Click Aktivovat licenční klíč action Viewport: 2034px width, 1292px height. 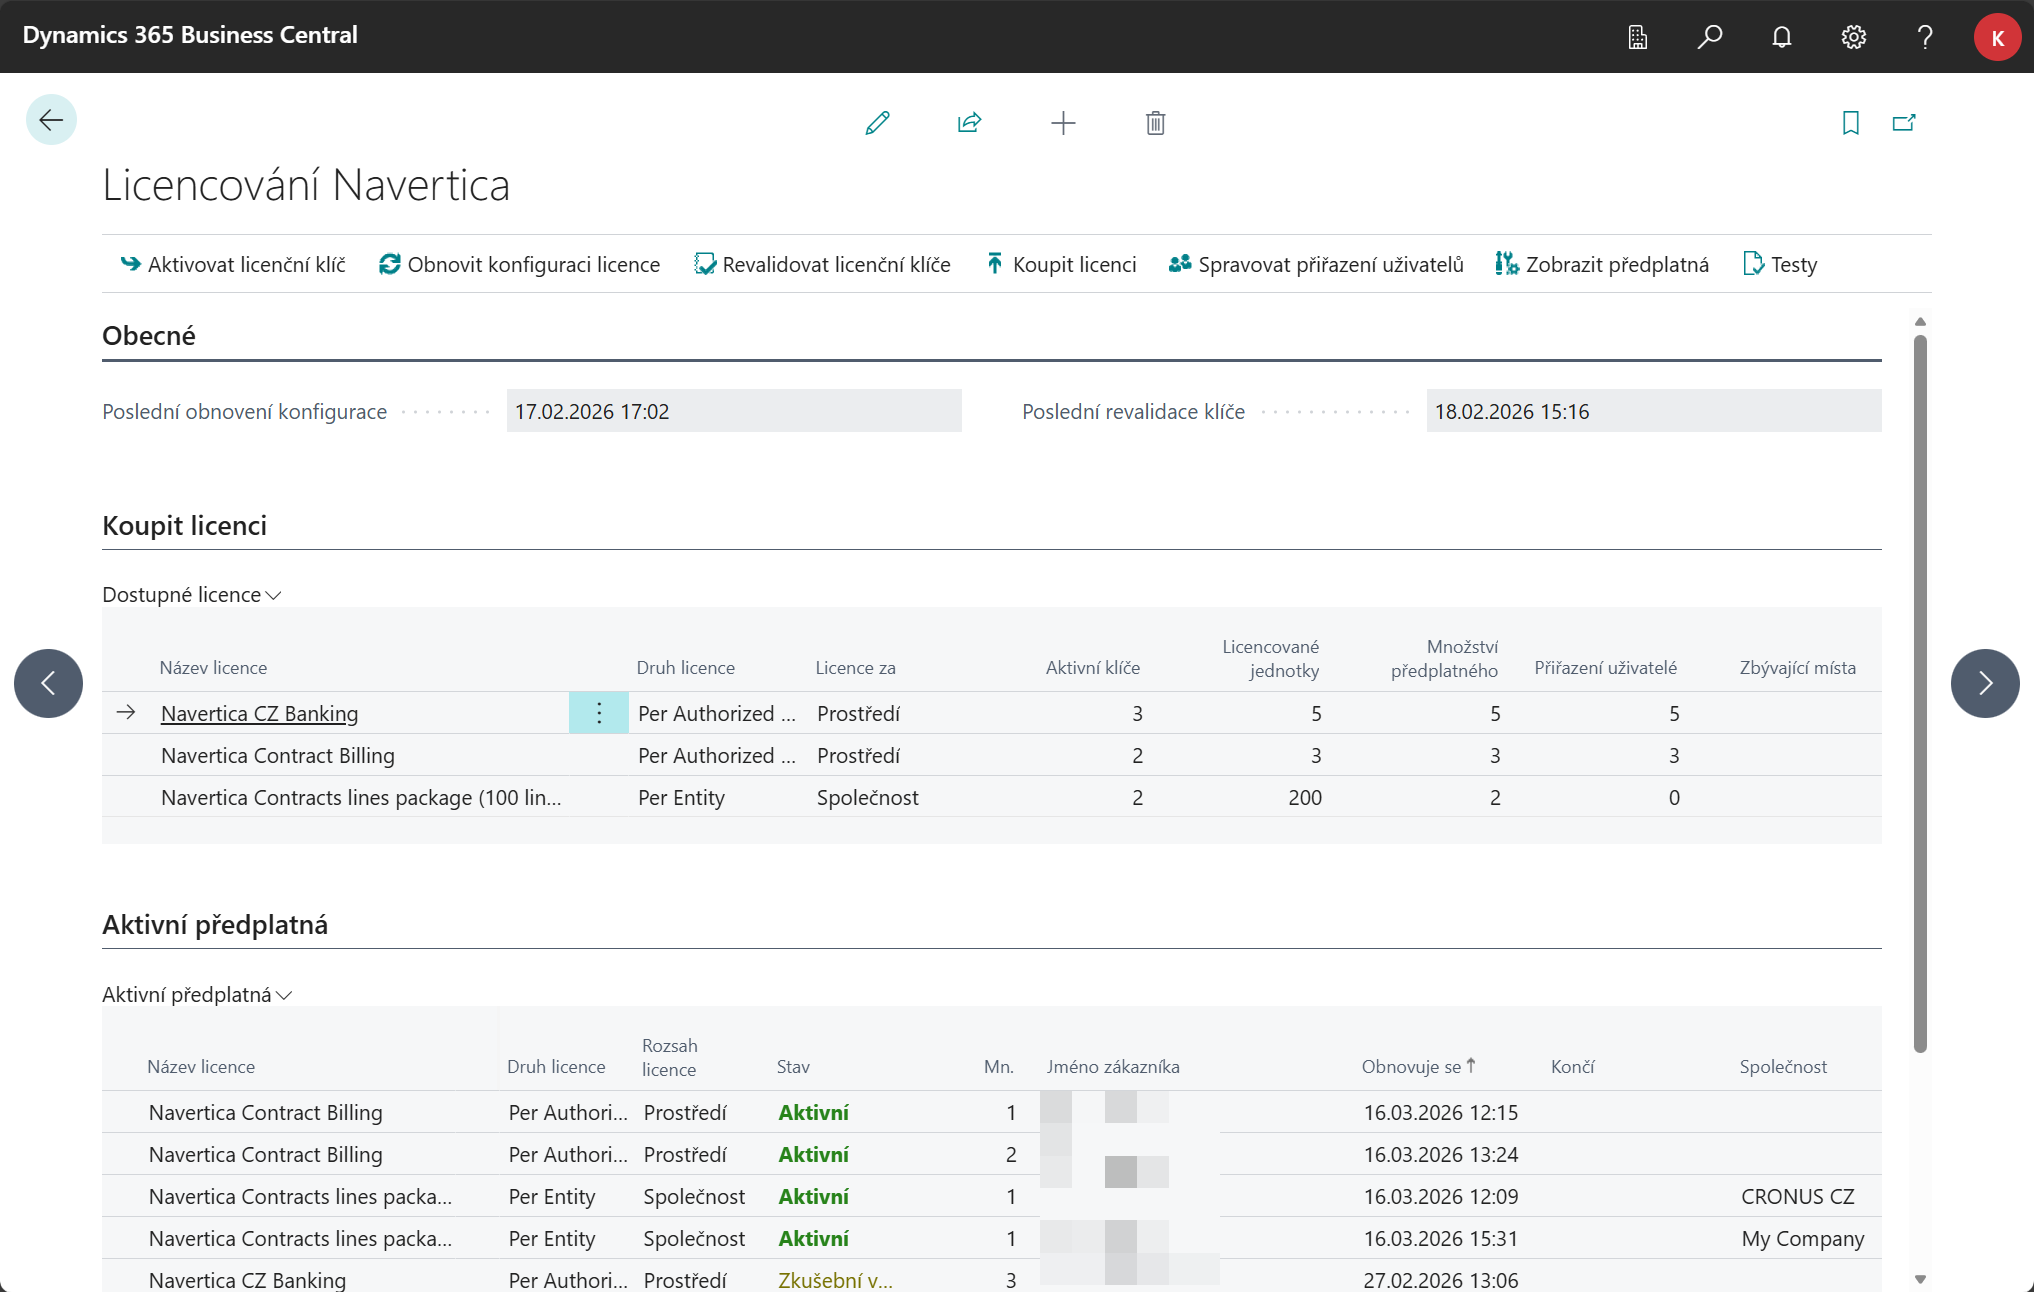233,264
